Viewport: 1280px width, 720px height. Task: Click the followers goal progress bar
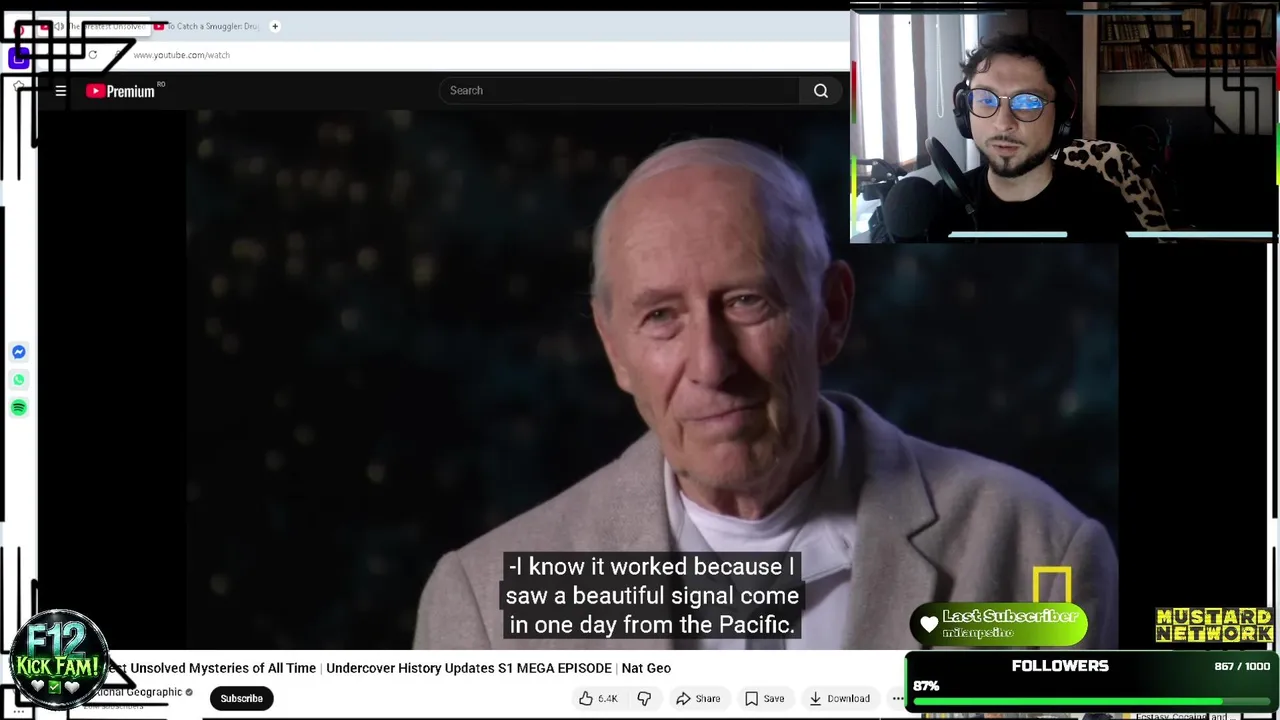pyautogui.click(x=1092, y=702)
